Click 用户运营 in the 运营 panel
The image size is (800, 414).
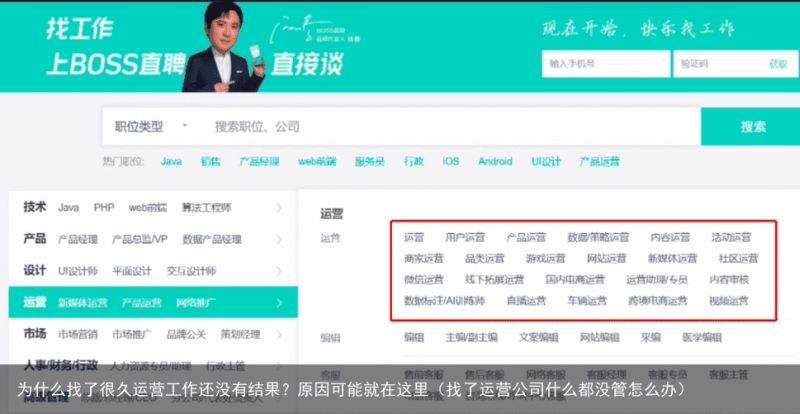click(x=465, y=237)
